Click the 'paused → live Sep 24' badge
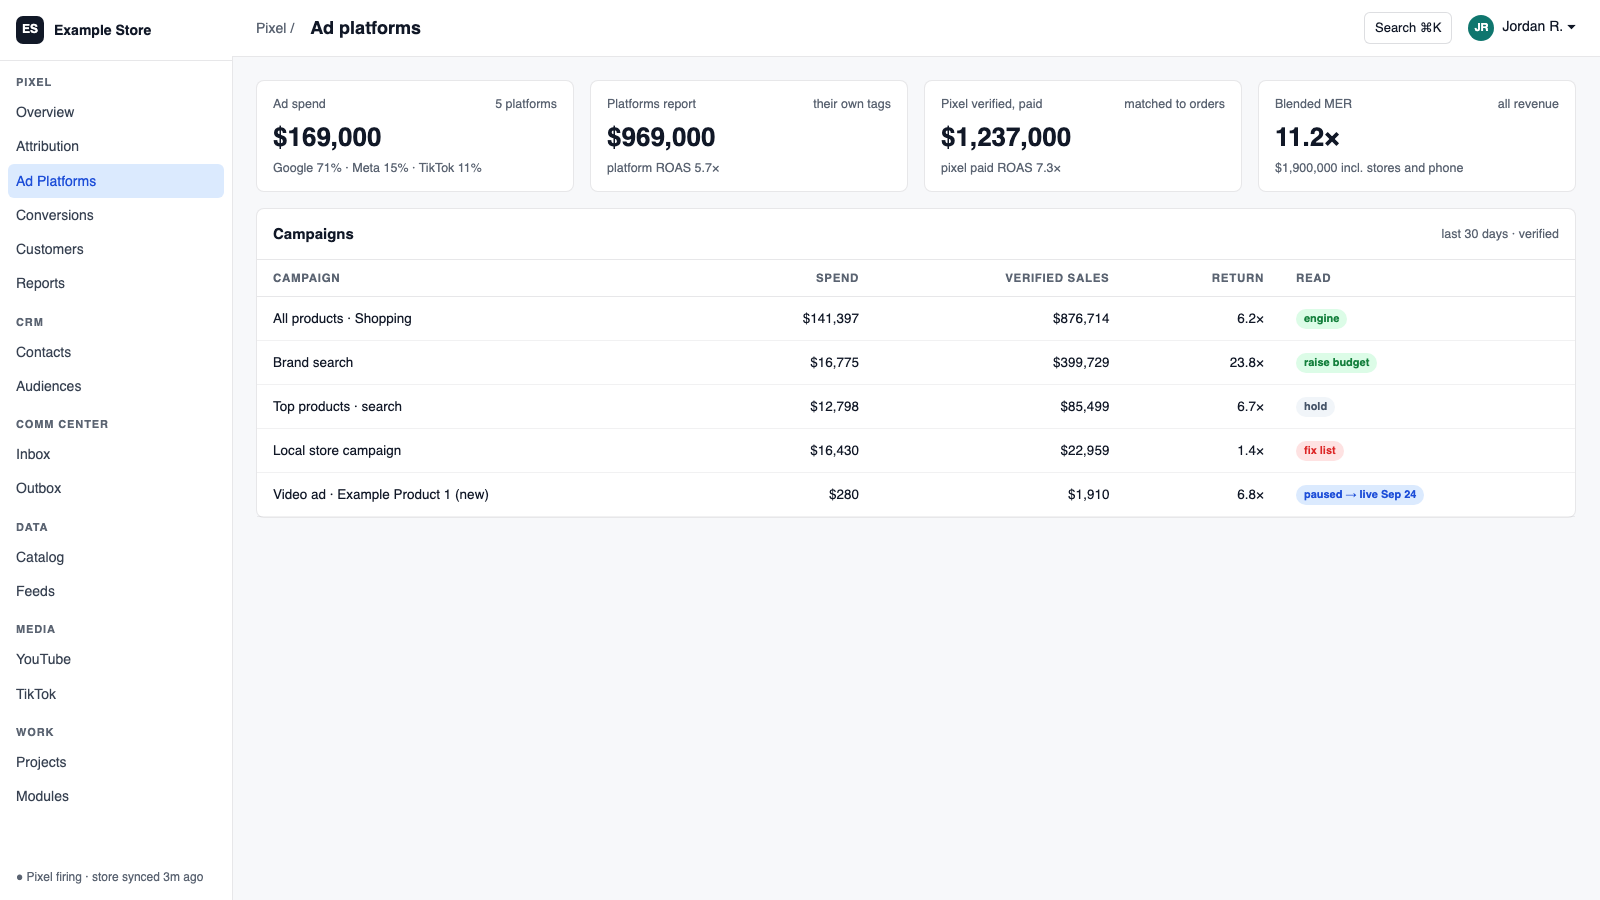 (1360, 495)
